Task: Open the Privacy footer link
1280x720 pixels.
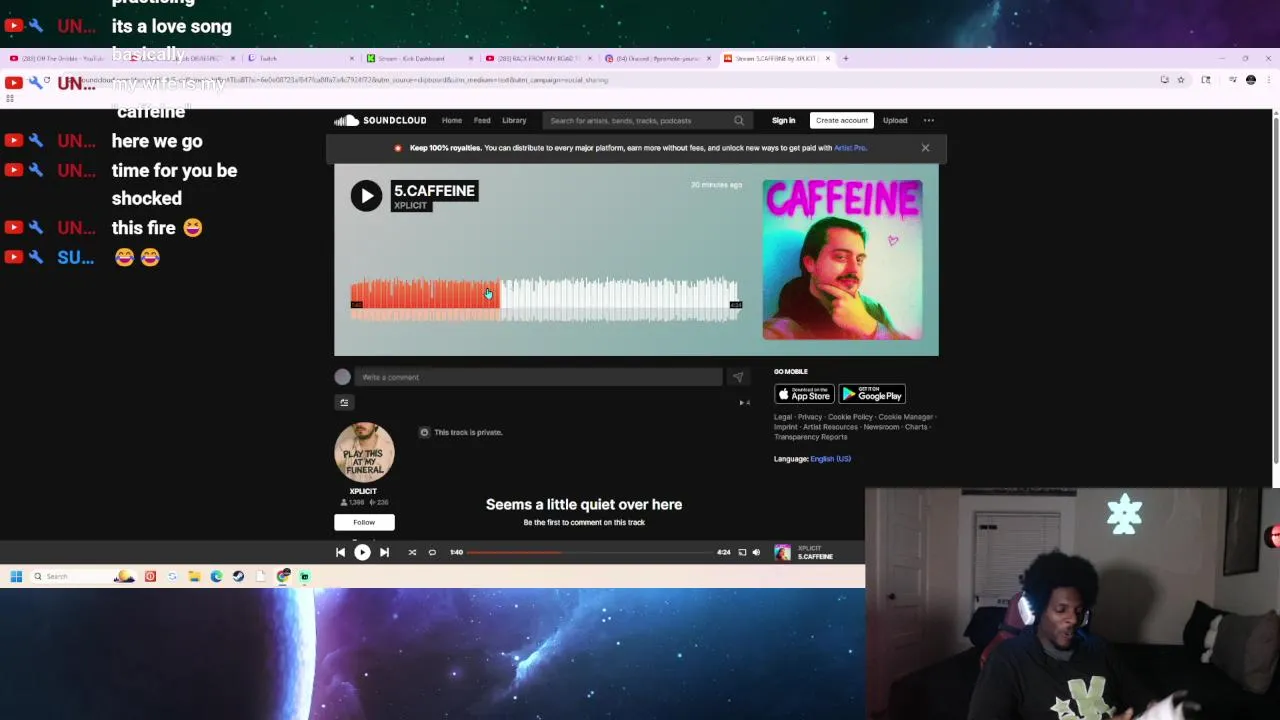Action: point(810,417)
